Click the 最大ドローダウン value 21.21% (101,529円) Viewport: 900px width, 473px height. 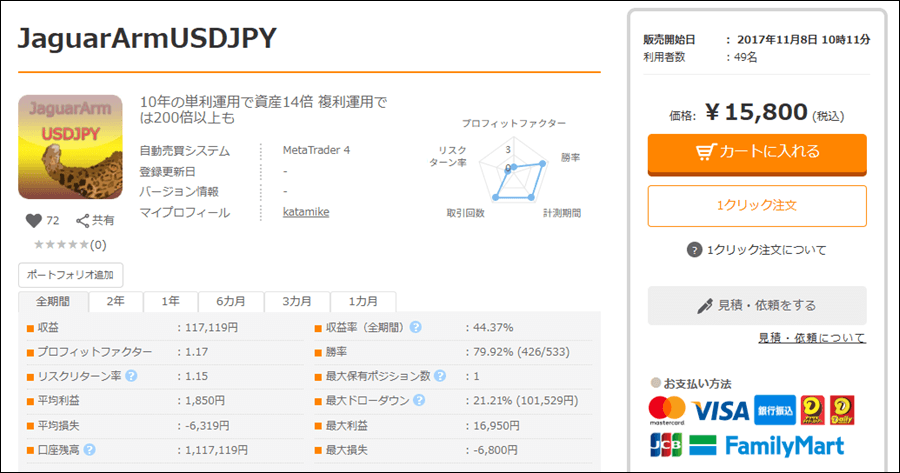click(x=526, y=401)
